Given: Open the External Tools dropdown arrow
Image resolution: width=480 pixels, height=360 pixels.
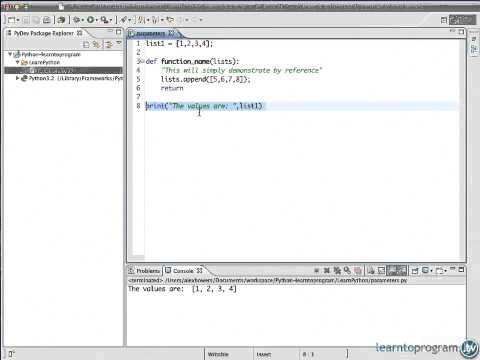Looking at the screenshot, I should click(111, 20).
